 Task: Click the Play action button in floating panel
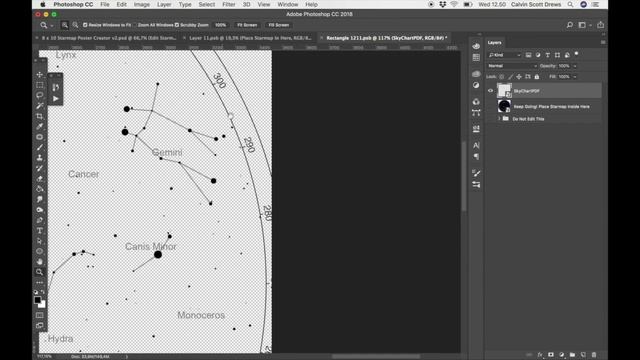coord(56,98)
